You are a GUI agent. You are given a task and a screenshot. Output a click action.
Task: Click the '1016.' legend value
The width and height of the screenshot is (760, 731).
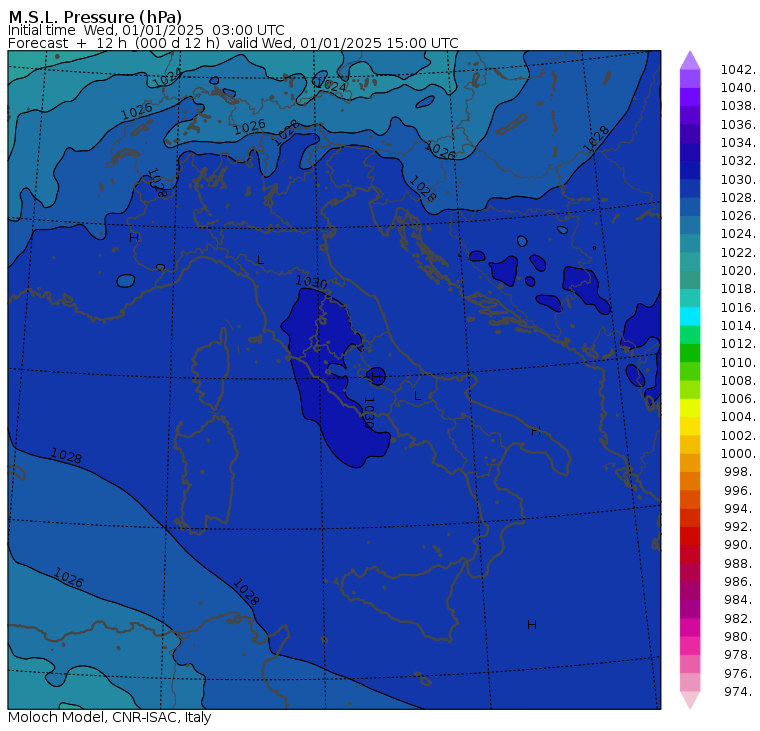point(738,307)
